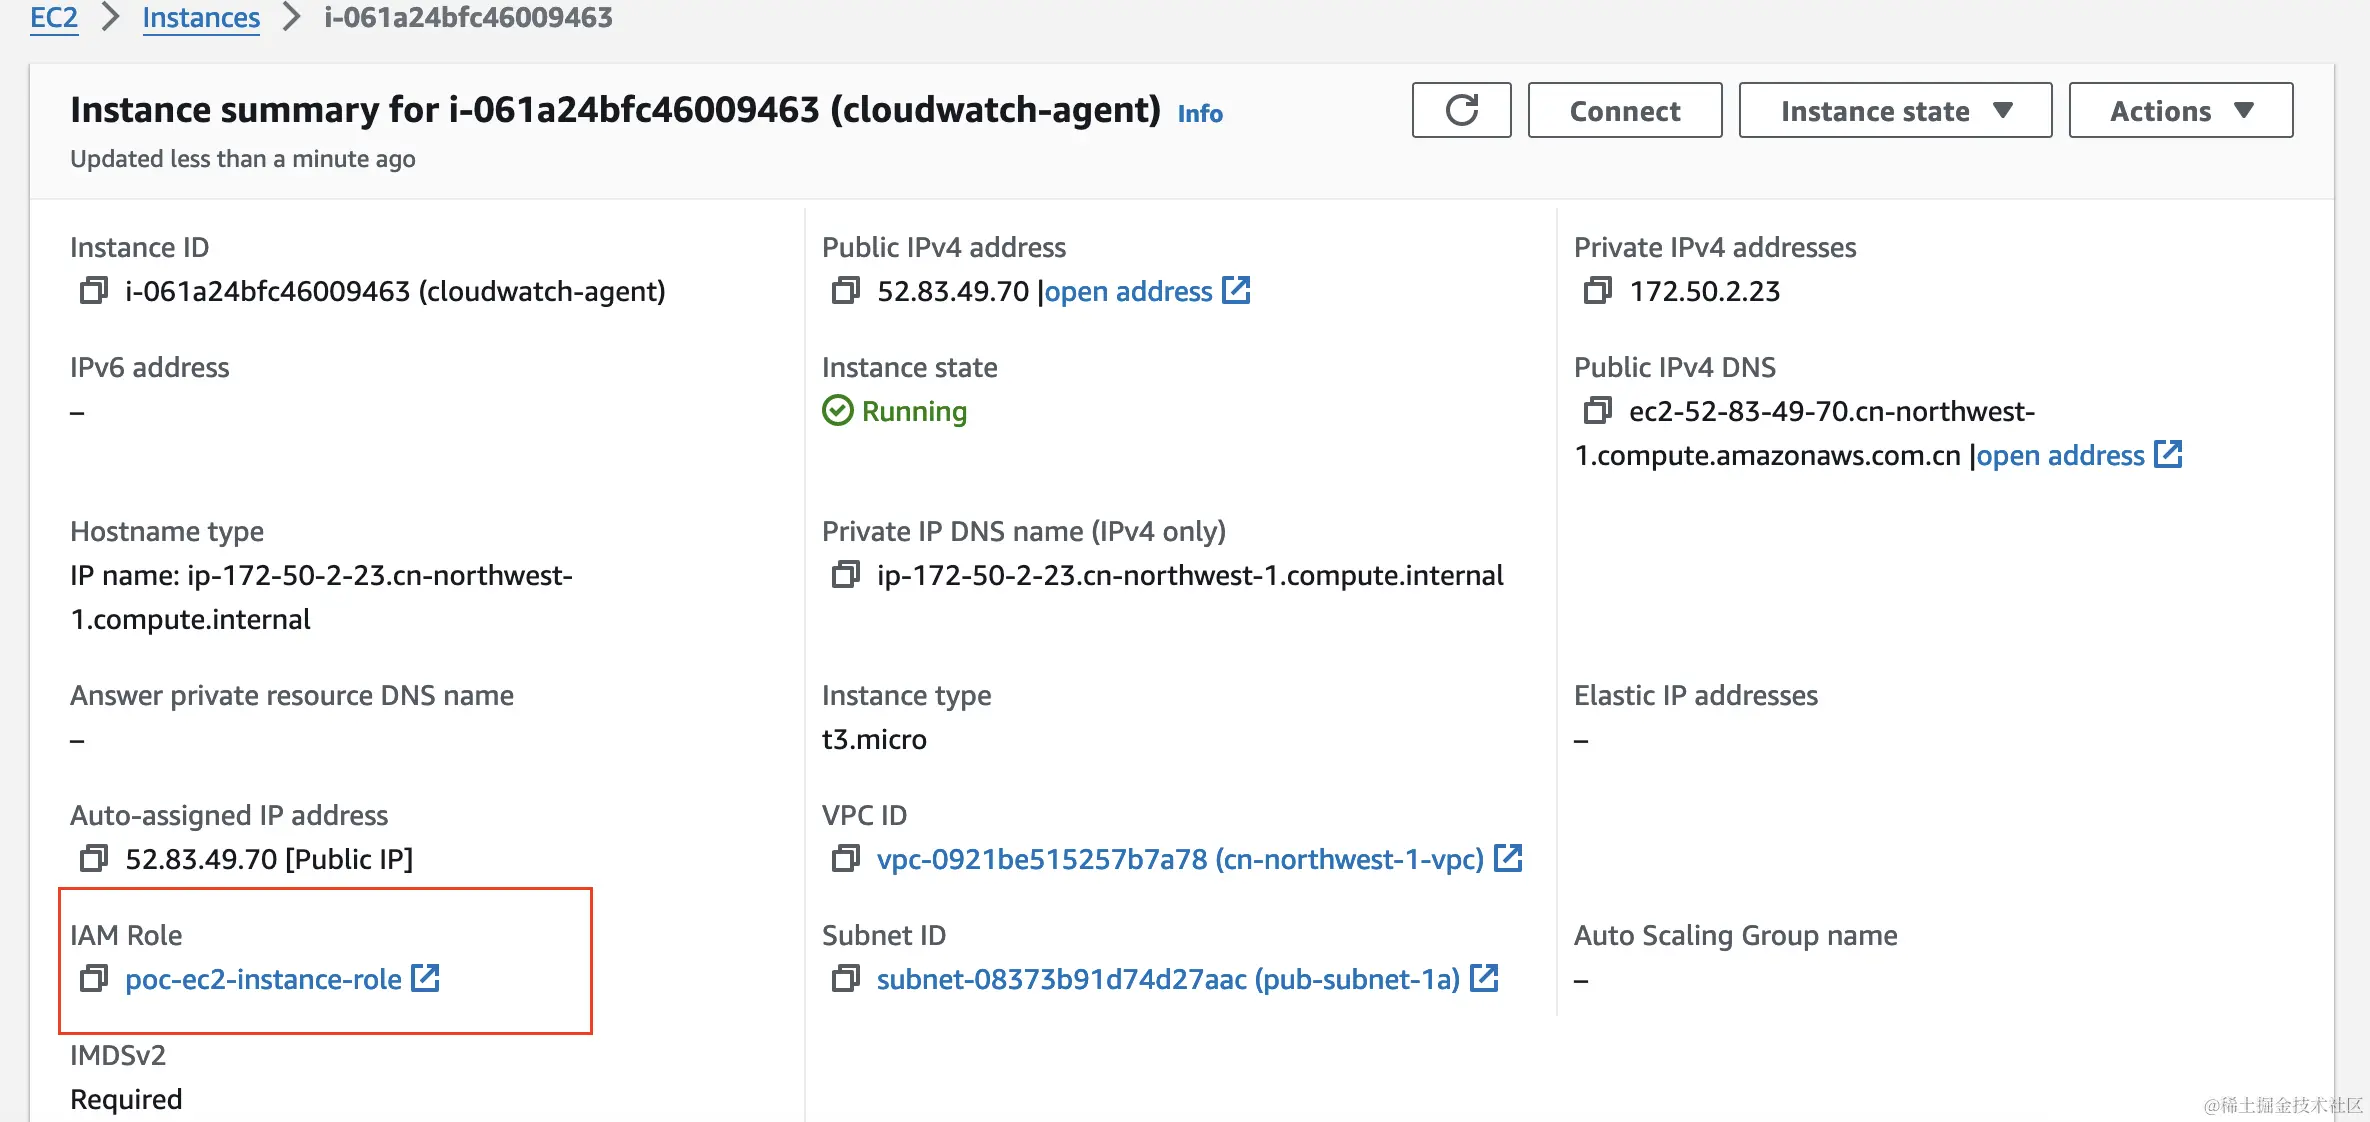Copy the IAM Role name

pos(93,979)
